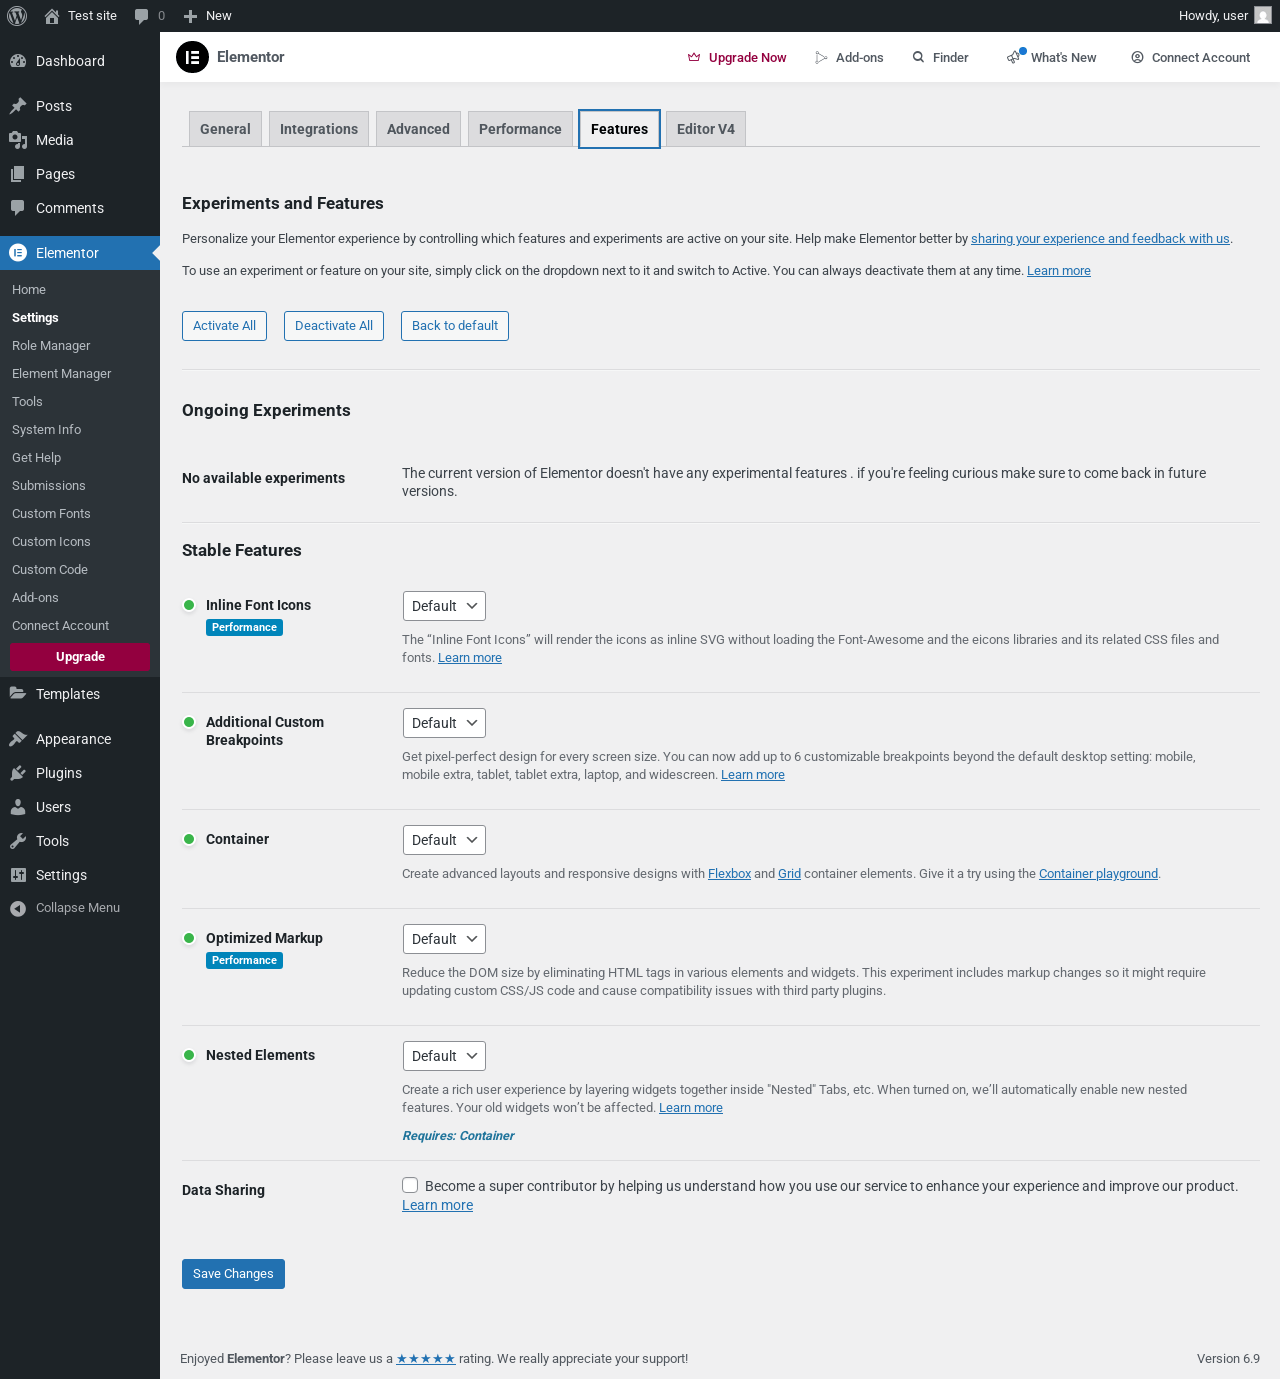Open the Inline Font Icons dropdown

pos(444,606)
